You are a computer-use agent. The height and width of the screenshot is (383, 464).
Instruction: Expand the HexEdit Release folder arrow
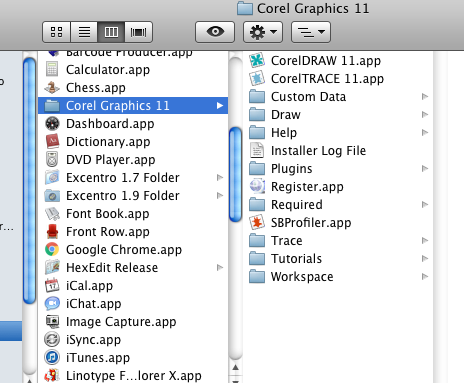click(x=220, y=267)
